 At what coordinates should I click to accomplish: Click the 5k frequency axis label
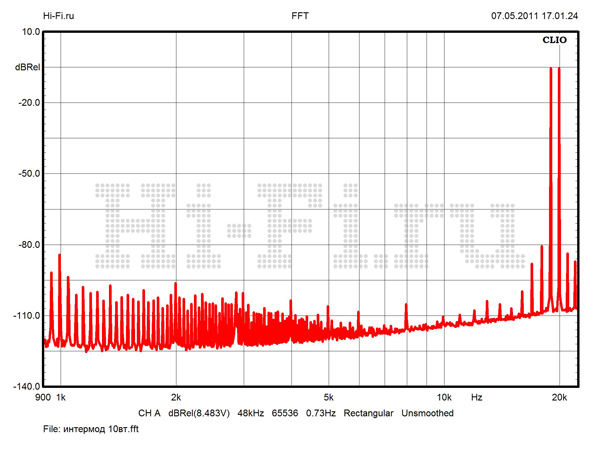coord(328,398)
